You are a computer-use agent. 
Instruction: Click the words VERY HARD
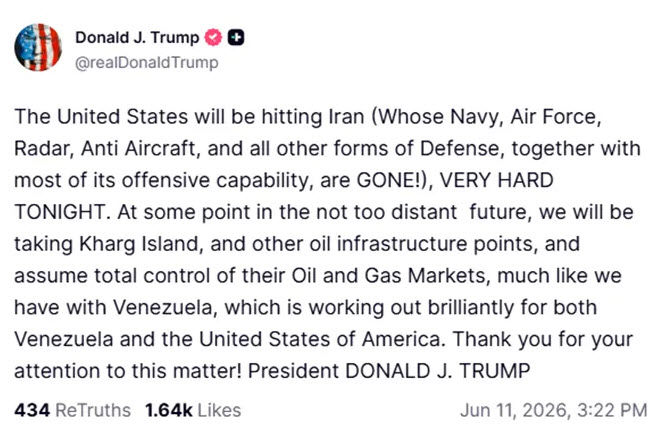click(497, 181)
